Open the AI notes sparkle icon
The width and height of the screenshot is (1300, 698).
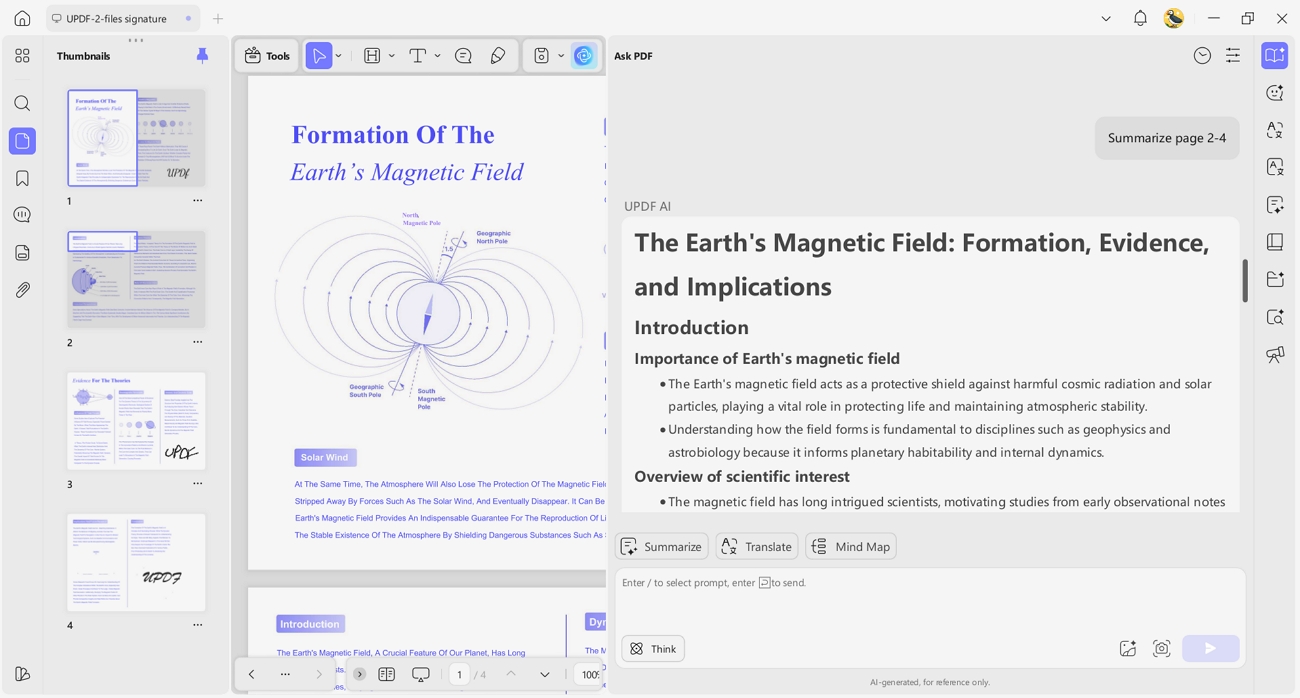(x=1275, y=205)
